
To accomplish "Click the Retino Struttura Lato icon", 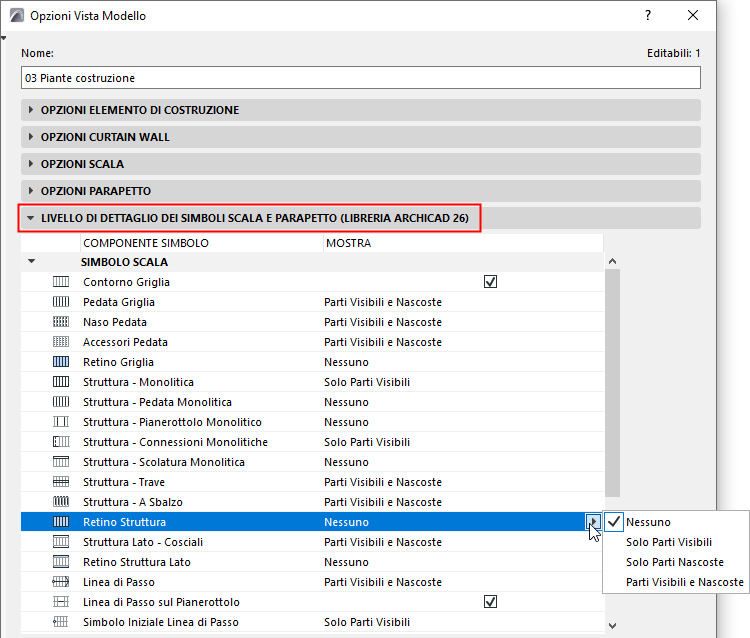I will pyautogui.click(x=61, y=561).
